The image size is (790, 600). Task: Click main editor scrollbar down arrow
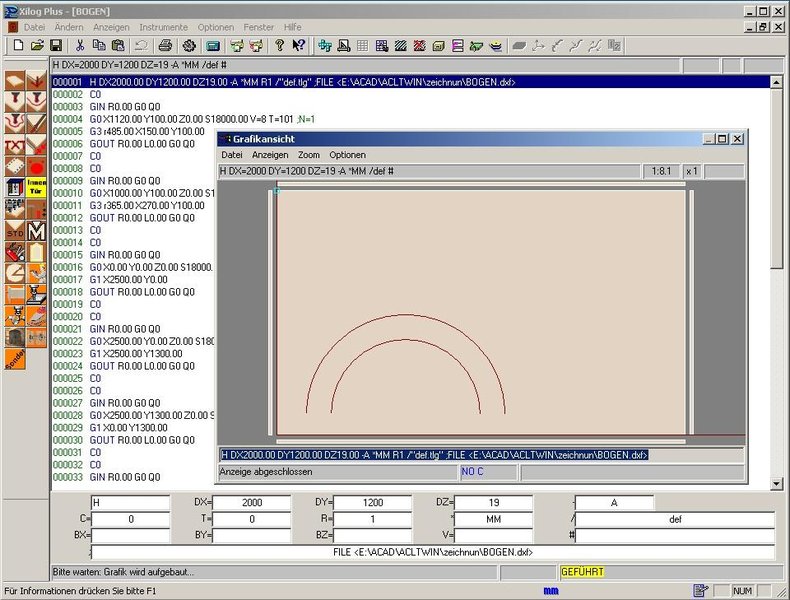point(776,484)
